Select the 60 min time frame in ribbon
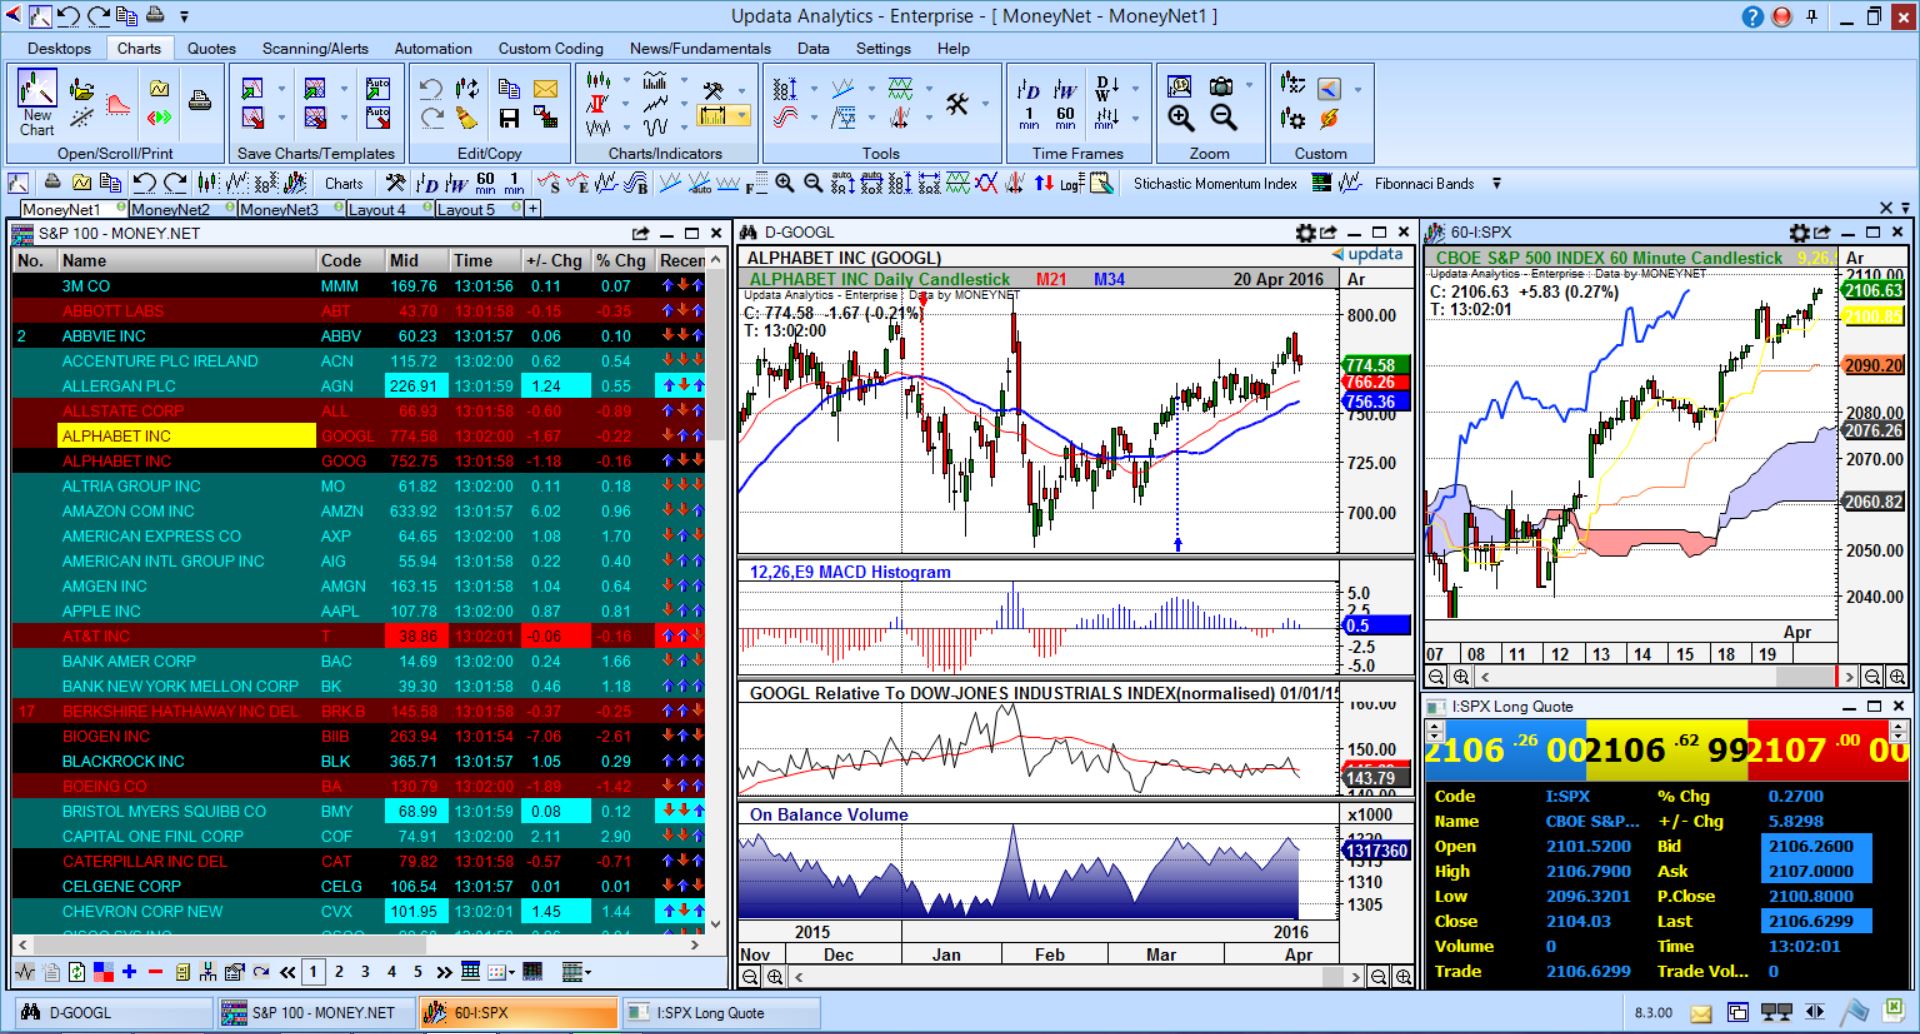The width and height of the screenshot is (1920, 1034). (1065, 118)
